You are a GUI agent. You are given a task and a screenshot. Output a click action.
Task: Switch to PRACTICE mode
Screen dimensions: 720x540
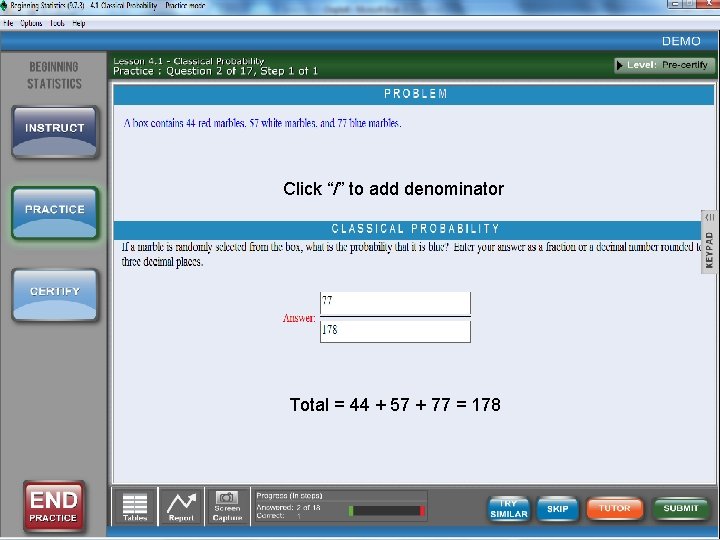coord(55,213)
